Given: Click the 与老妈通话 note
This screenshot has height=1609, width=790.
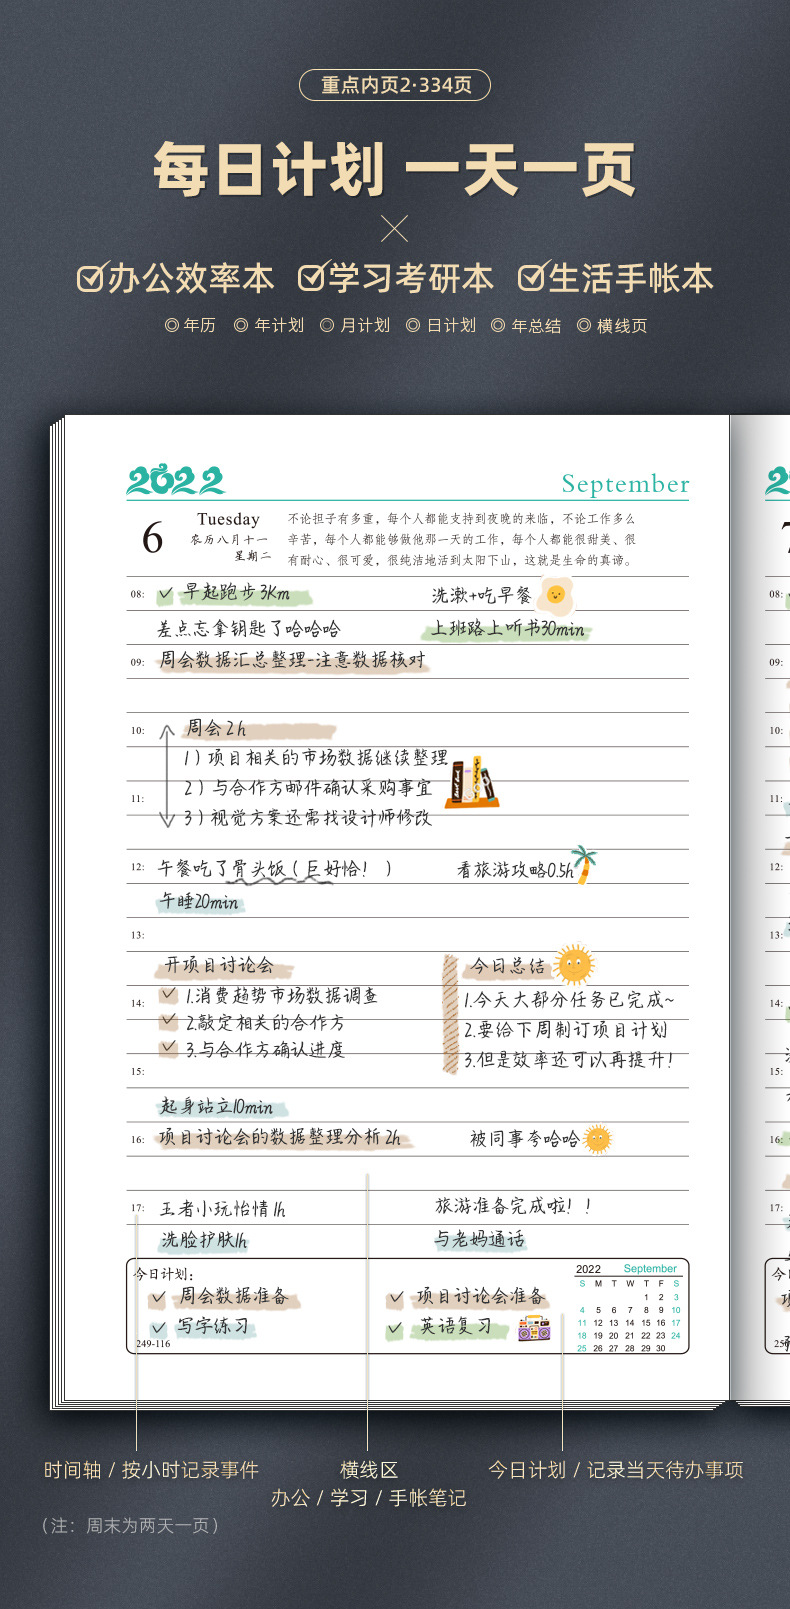Looking at the screenshot, I should [480, 1239].
